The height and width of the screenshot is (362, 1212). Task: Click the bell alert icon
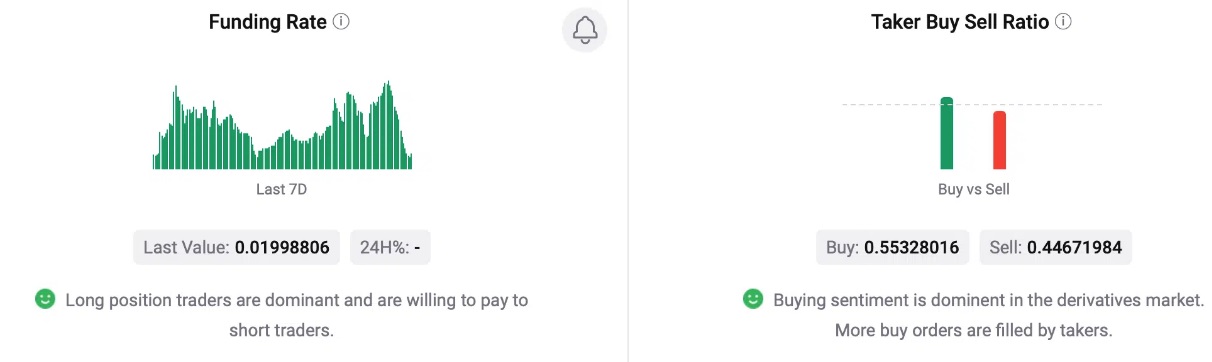coord(585,31)
